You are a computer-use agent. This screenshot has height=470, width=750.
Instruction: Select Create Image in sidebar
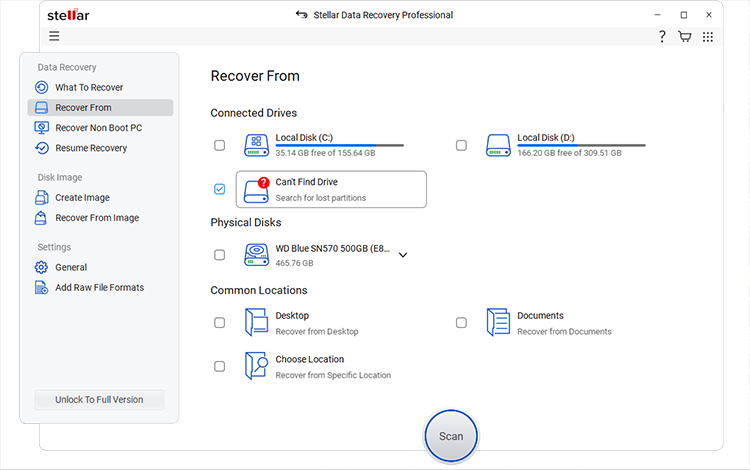[x=82, y=197]
